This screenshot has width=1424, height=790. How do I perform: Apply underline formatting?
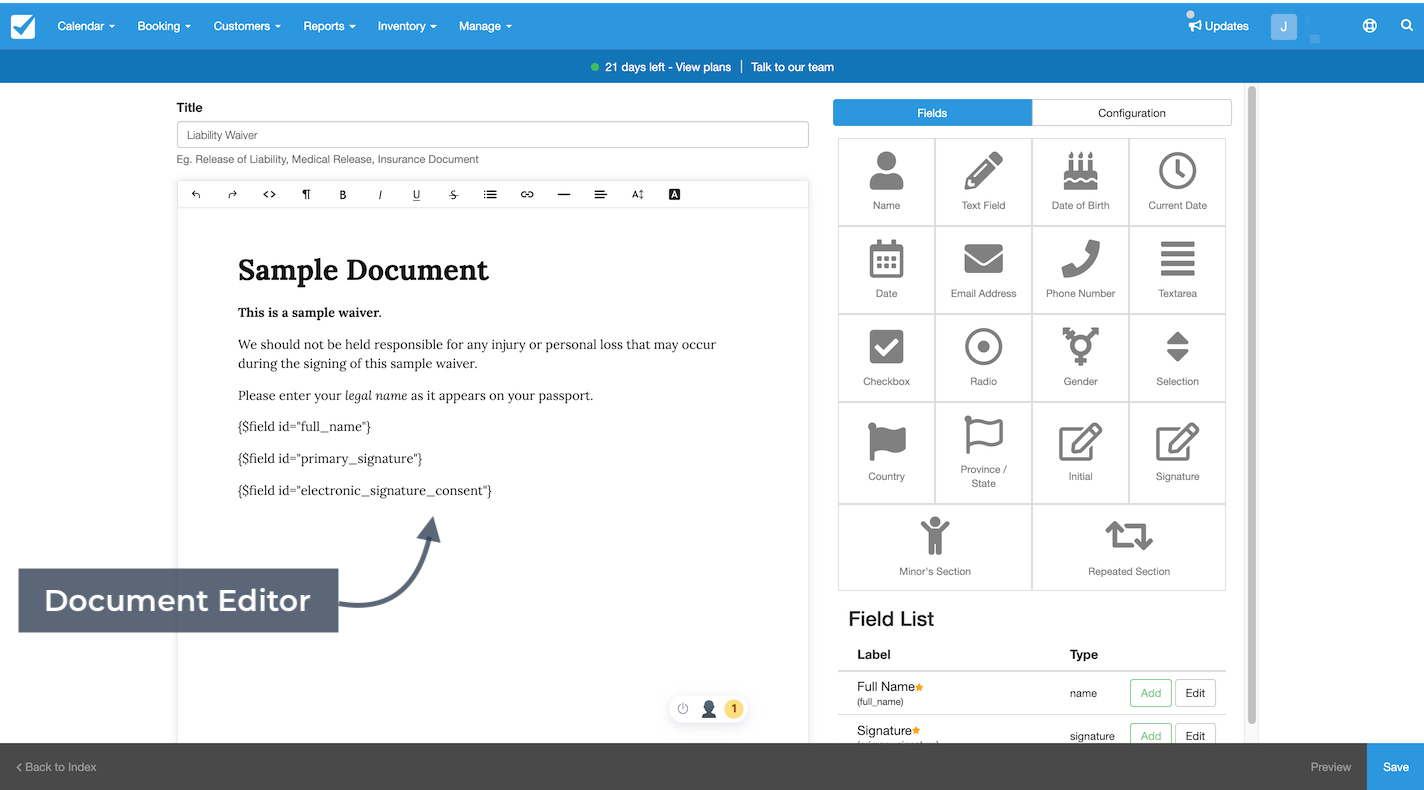click(416, 195)
